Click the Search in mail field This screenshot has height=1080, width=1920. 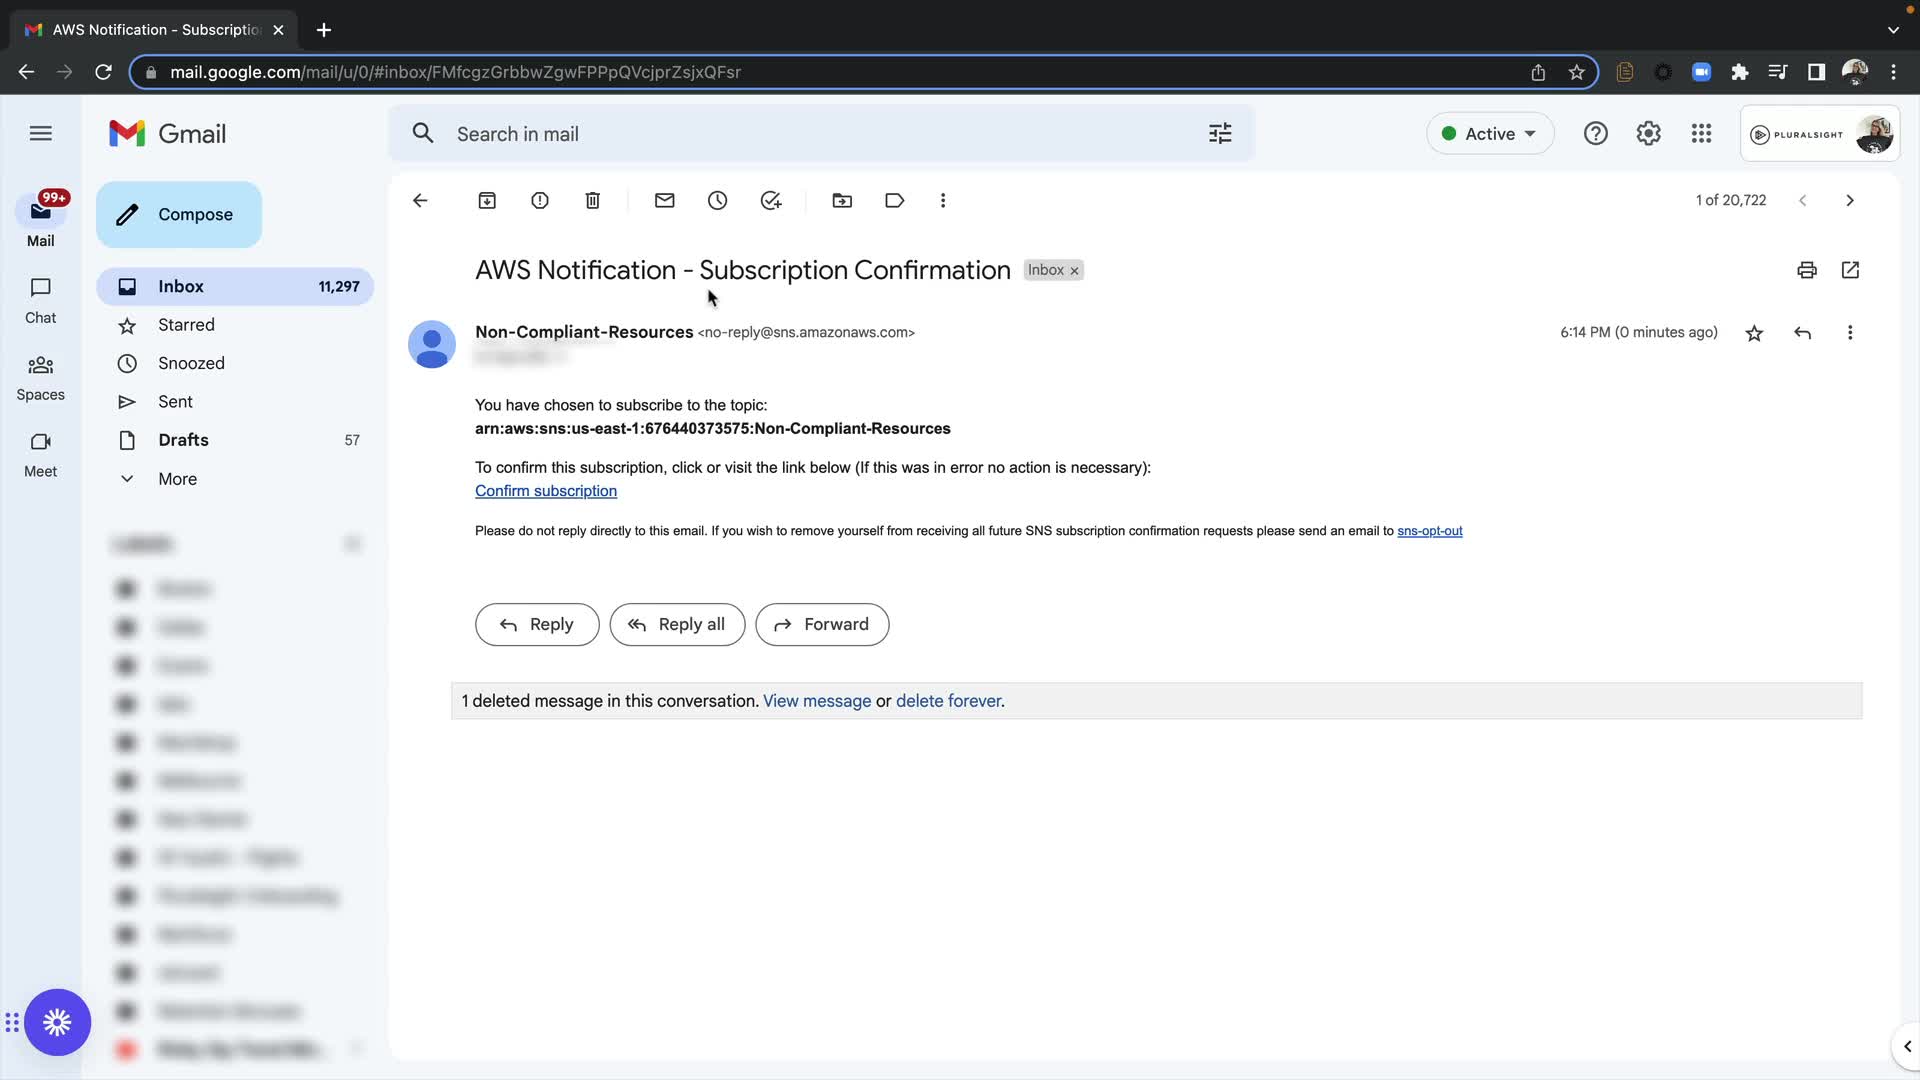pos(800,134)
